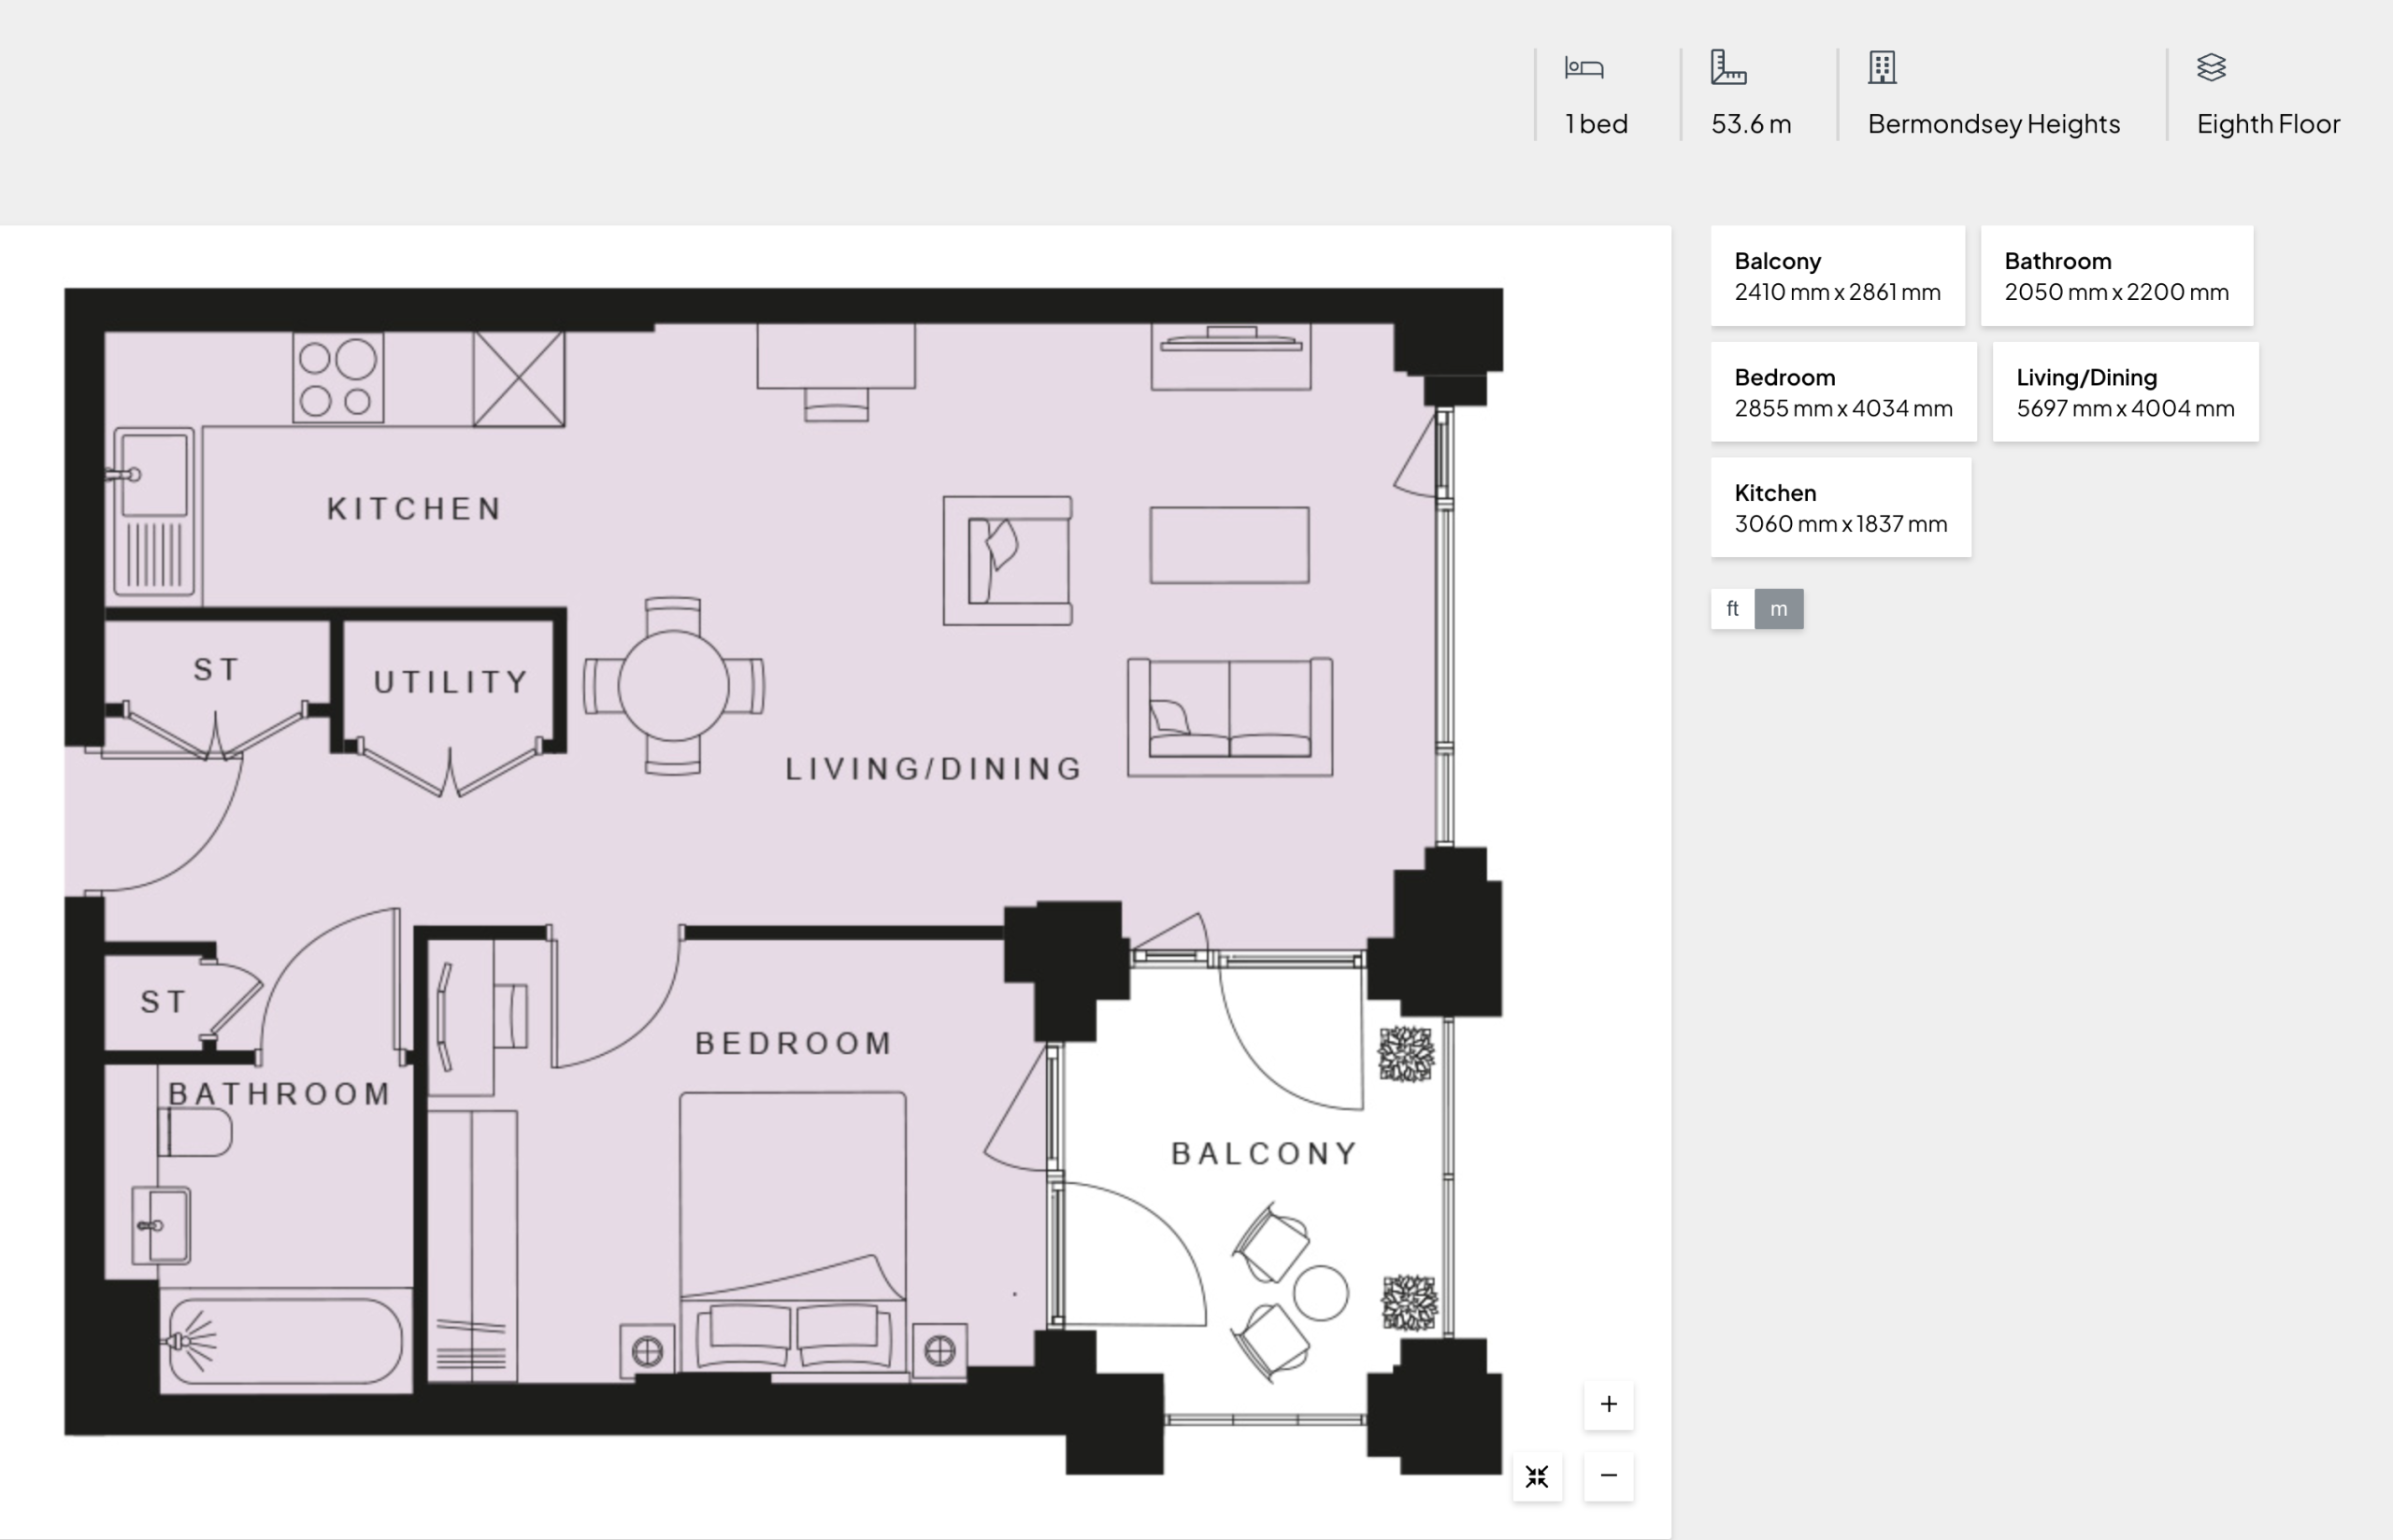The image size is (2393, 1540).
Task: Click the UTILITY room on floor plan
Action: coord(451,682)
